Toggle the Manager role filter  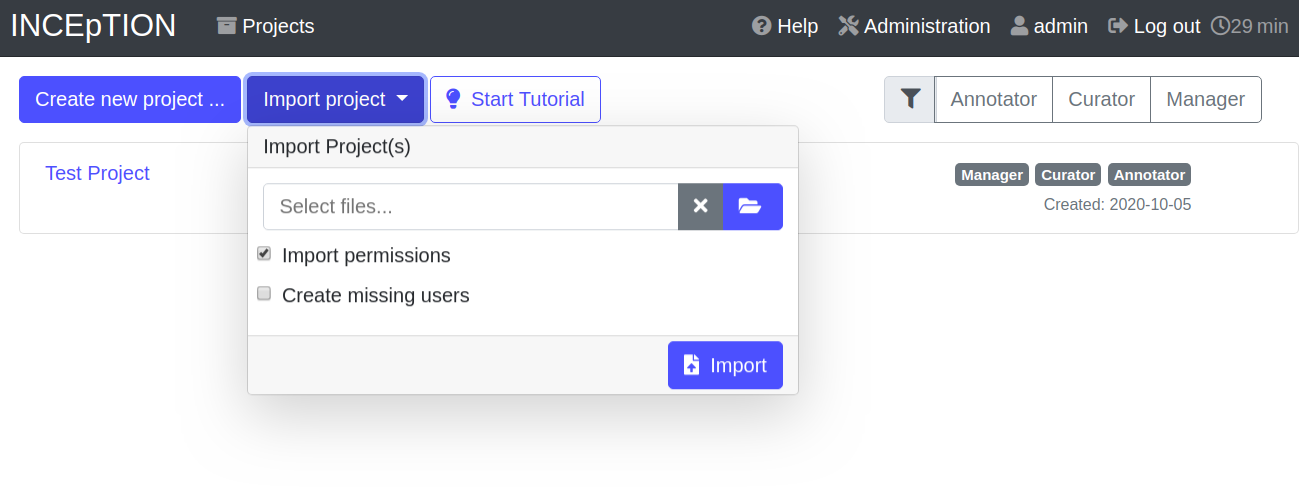(x=1205, y=99)
